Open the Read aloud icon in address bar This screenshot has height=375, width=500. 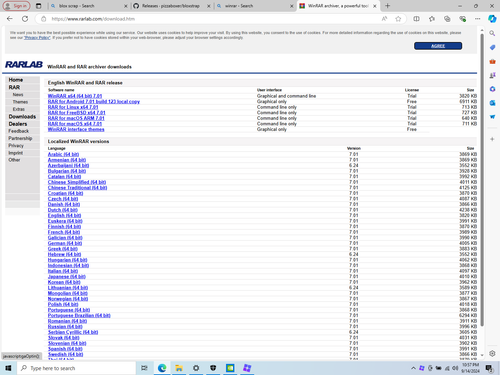click(384, 19)
